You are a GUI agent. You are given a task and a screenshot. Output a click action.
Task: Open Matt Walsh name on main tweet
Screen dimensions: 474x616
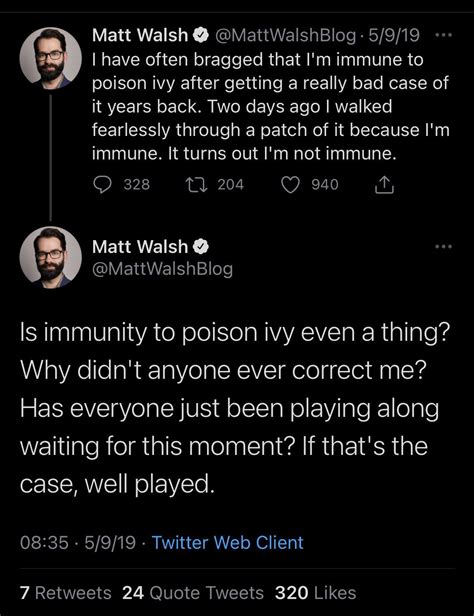tap(140, 247)
